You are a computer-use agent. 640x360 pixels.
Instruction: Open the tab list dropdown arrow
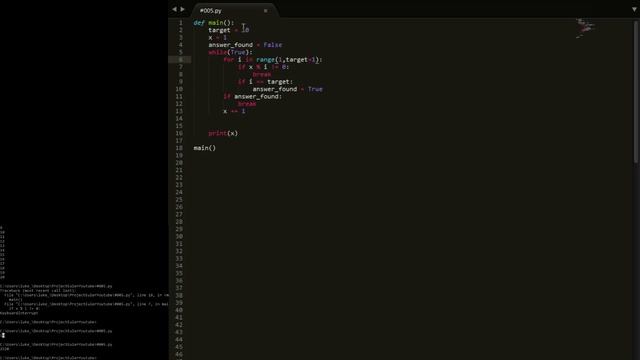635,9
